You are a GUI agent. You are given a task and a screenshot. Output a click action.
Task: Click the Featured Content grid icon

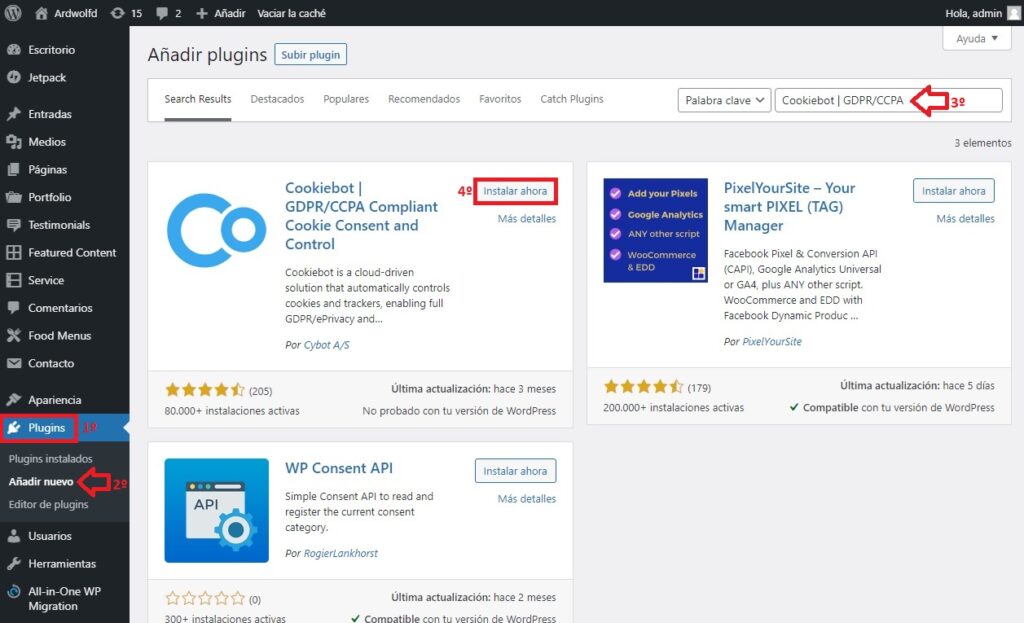14,252
